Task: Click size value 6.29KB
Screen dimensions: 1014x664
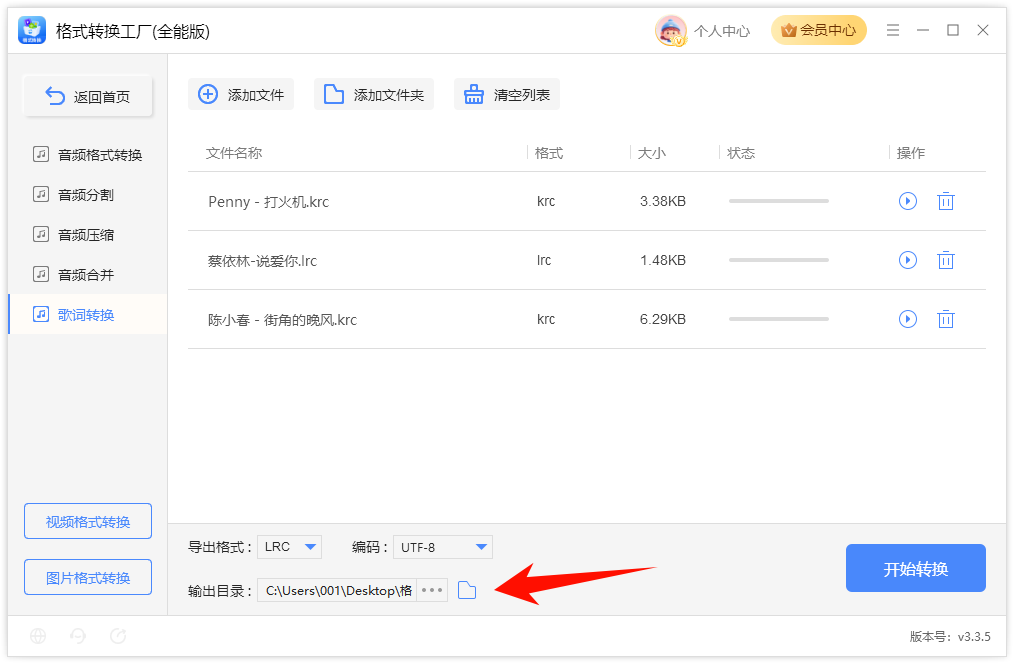Action: [x=663, y=319]
